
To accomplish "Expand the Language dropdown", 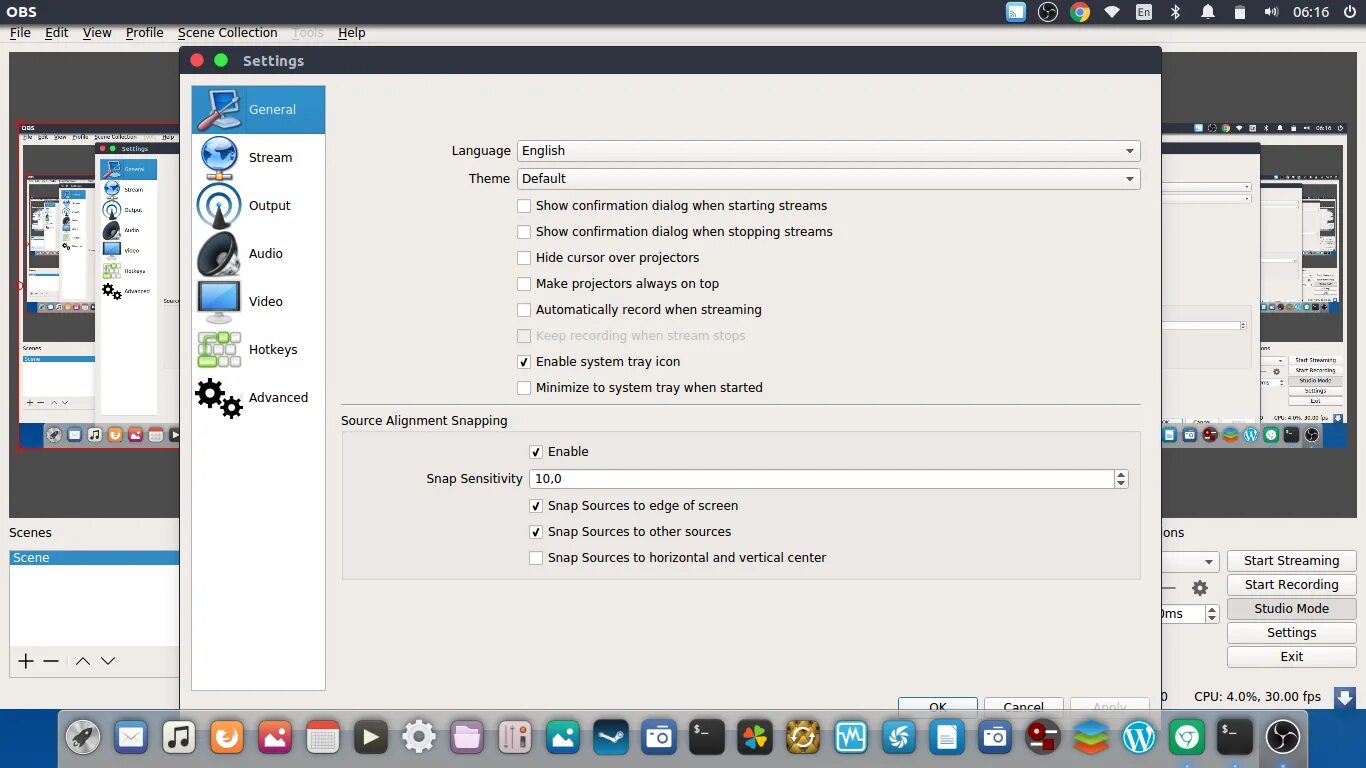I will point(828,151).
